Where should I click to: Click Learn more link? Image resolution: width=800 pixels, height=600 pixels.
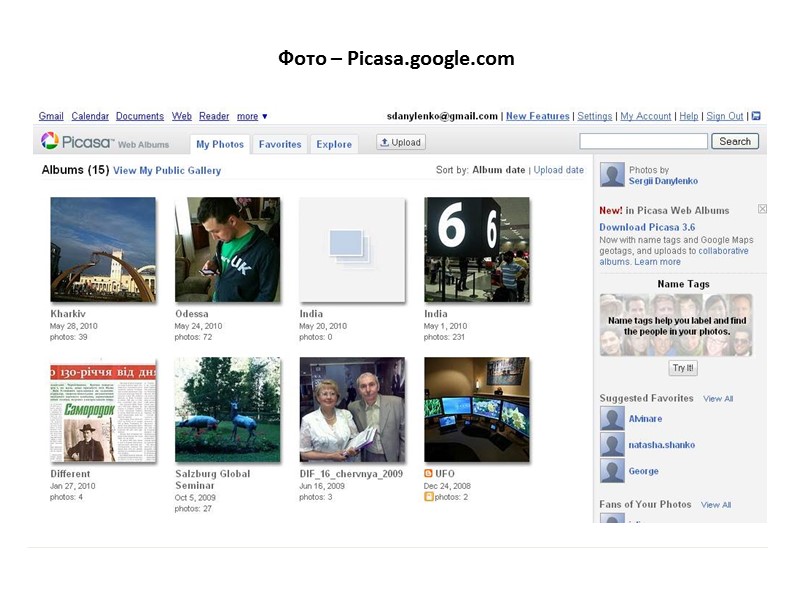(x=657, y=262)
